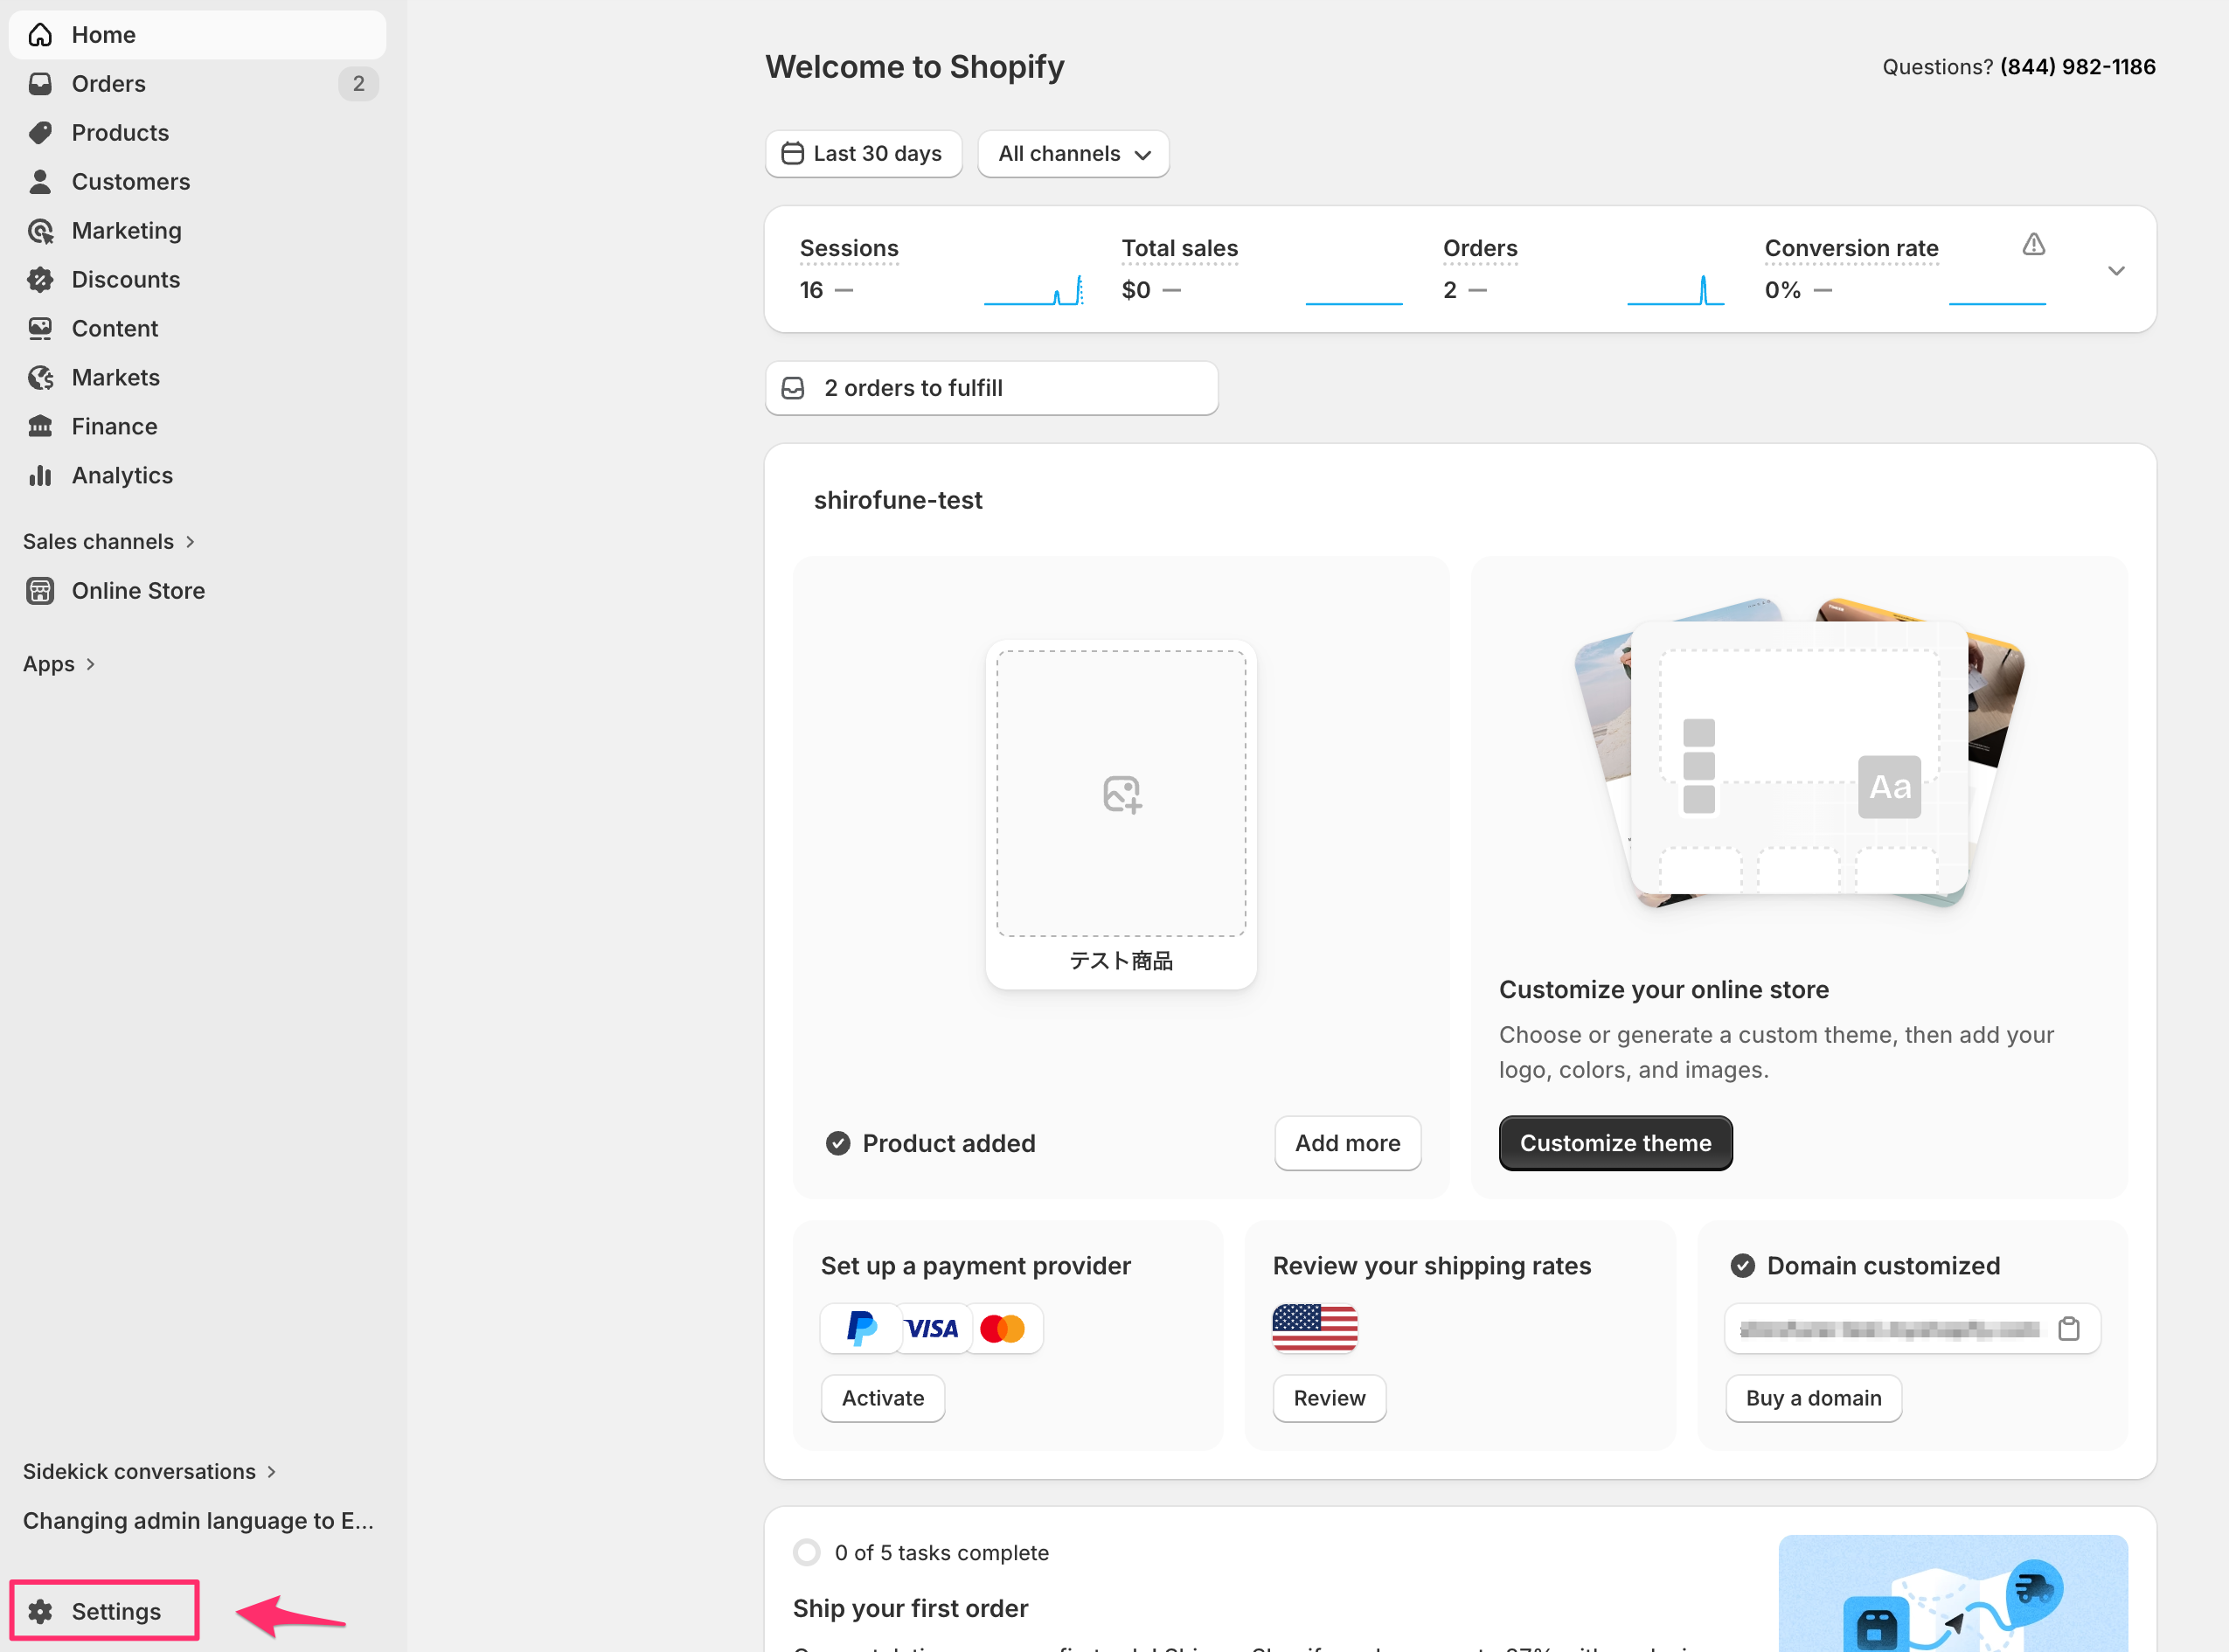Image resolution: width=2229 pixels, height=1652 pixels.
Task: Open Discounts via its badge icon
Action: (40, 280)
